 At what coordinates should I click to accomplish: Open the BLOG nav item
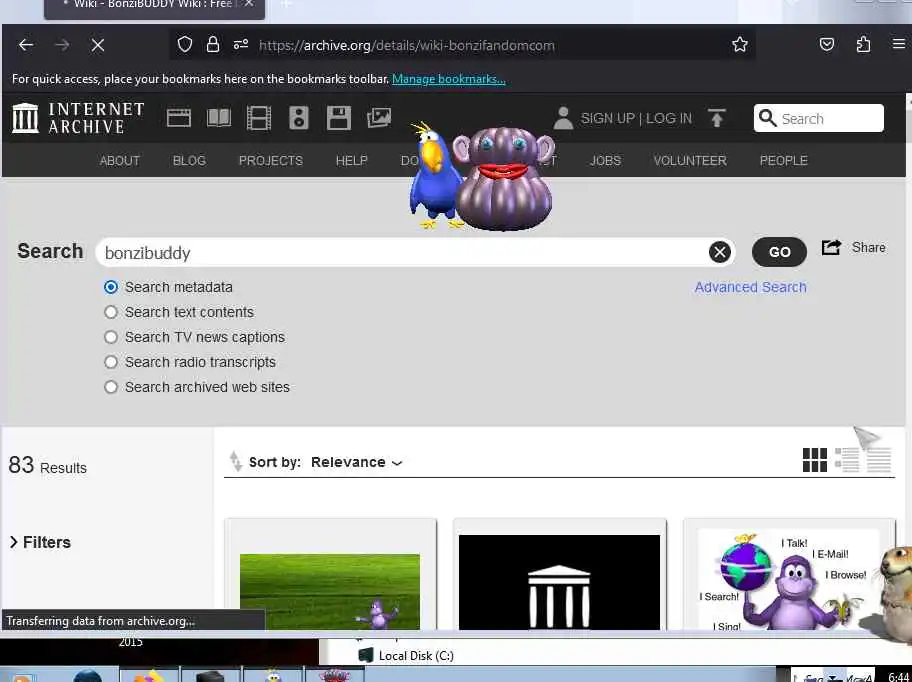click(x=189, y=160)
